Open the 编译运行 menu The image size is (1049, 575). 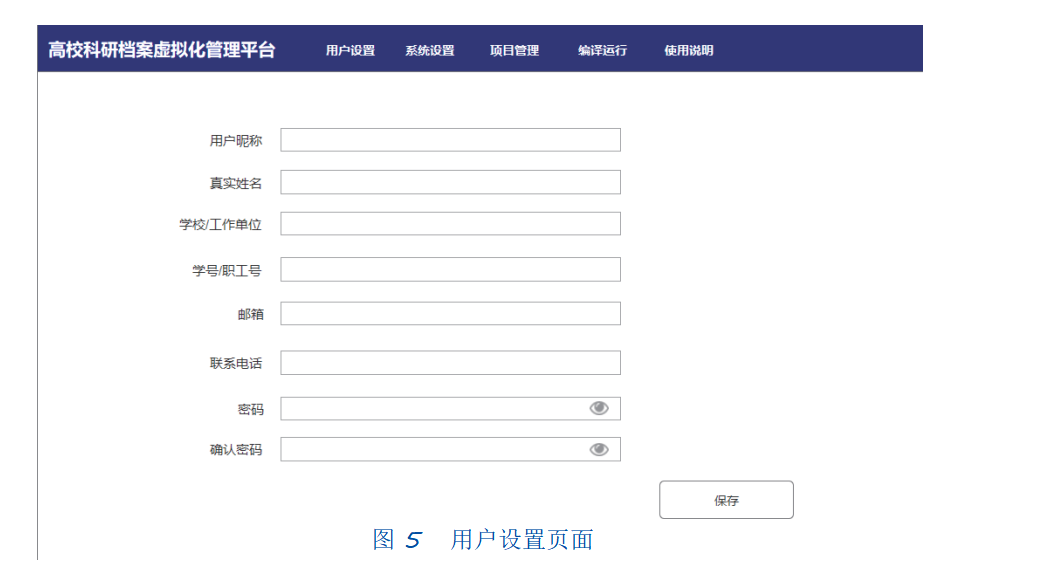pyautogui.click(x=603, y=50)
